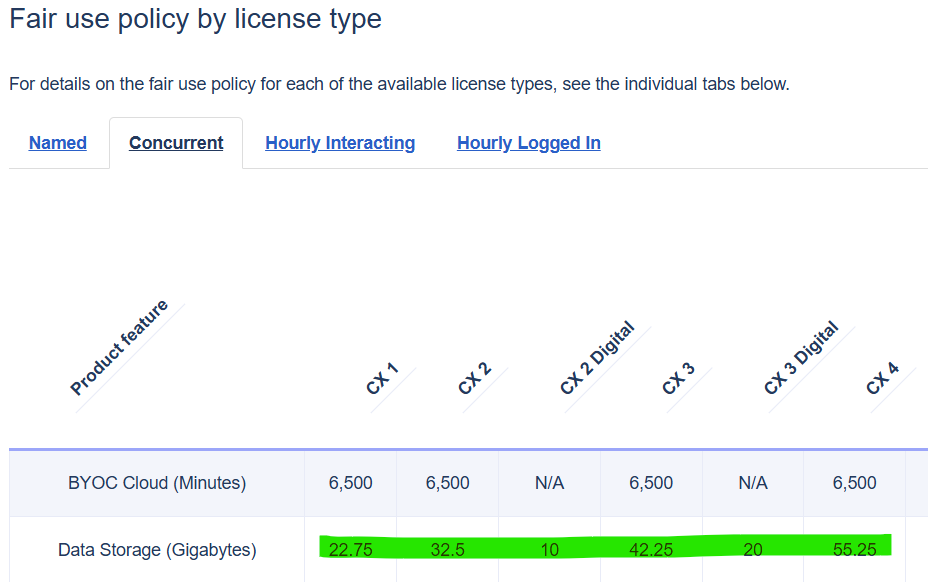Click the 55.25 data storage cell
The width and height of the screenshot is (928, 582).
click(x=855, y=550)
